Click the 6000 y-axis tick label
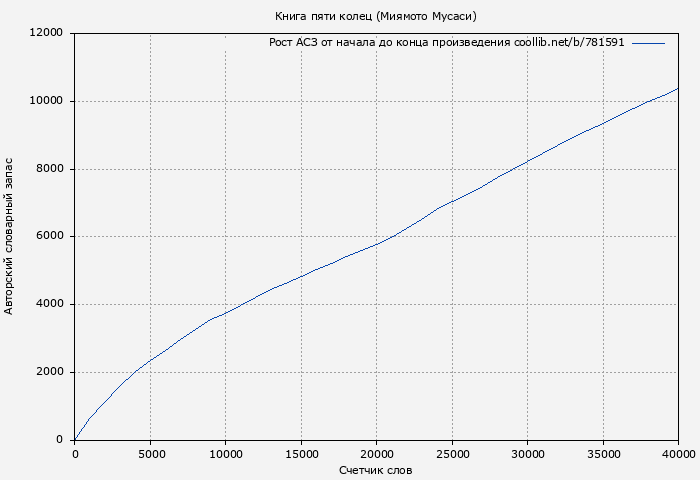The image size is (700, 480). pyautogui.click(x=50, y=237)
